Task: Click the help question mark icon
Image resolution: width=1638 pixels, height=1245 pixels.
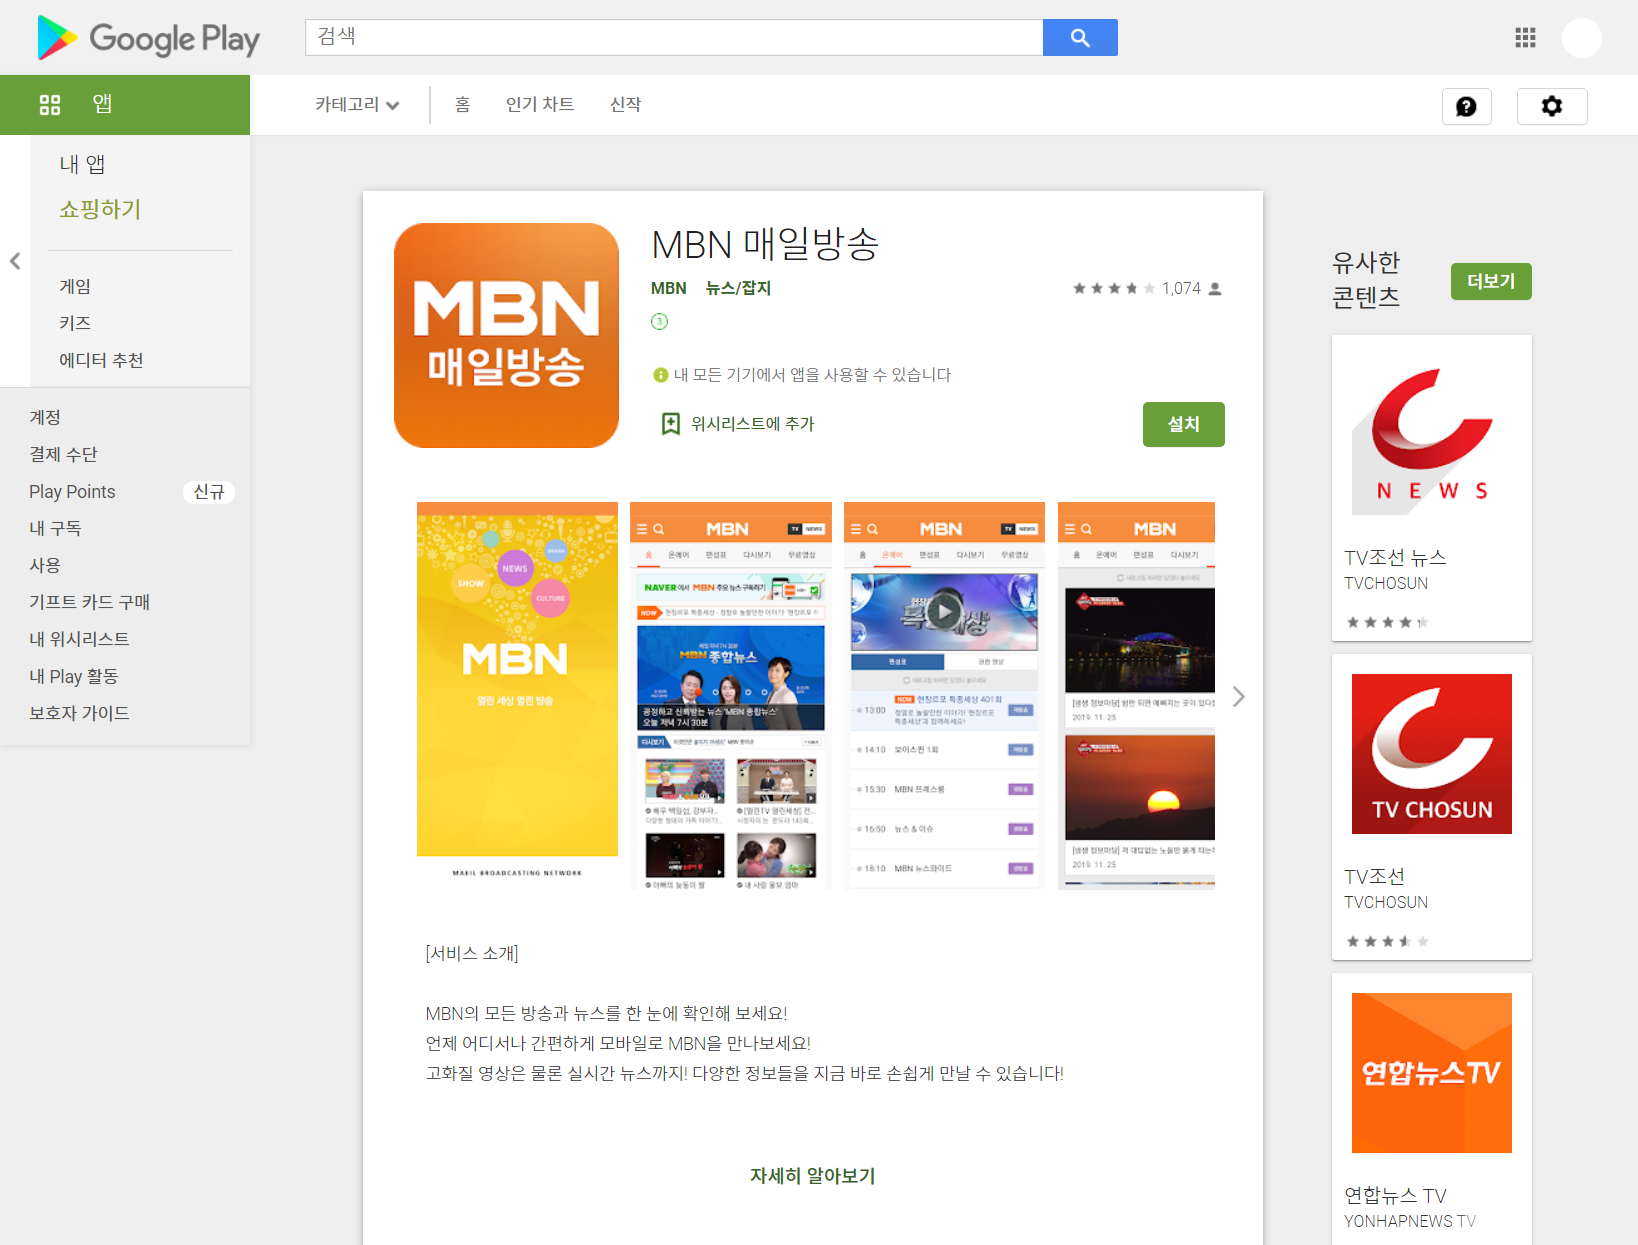Action: click(x=1466, y=107)
